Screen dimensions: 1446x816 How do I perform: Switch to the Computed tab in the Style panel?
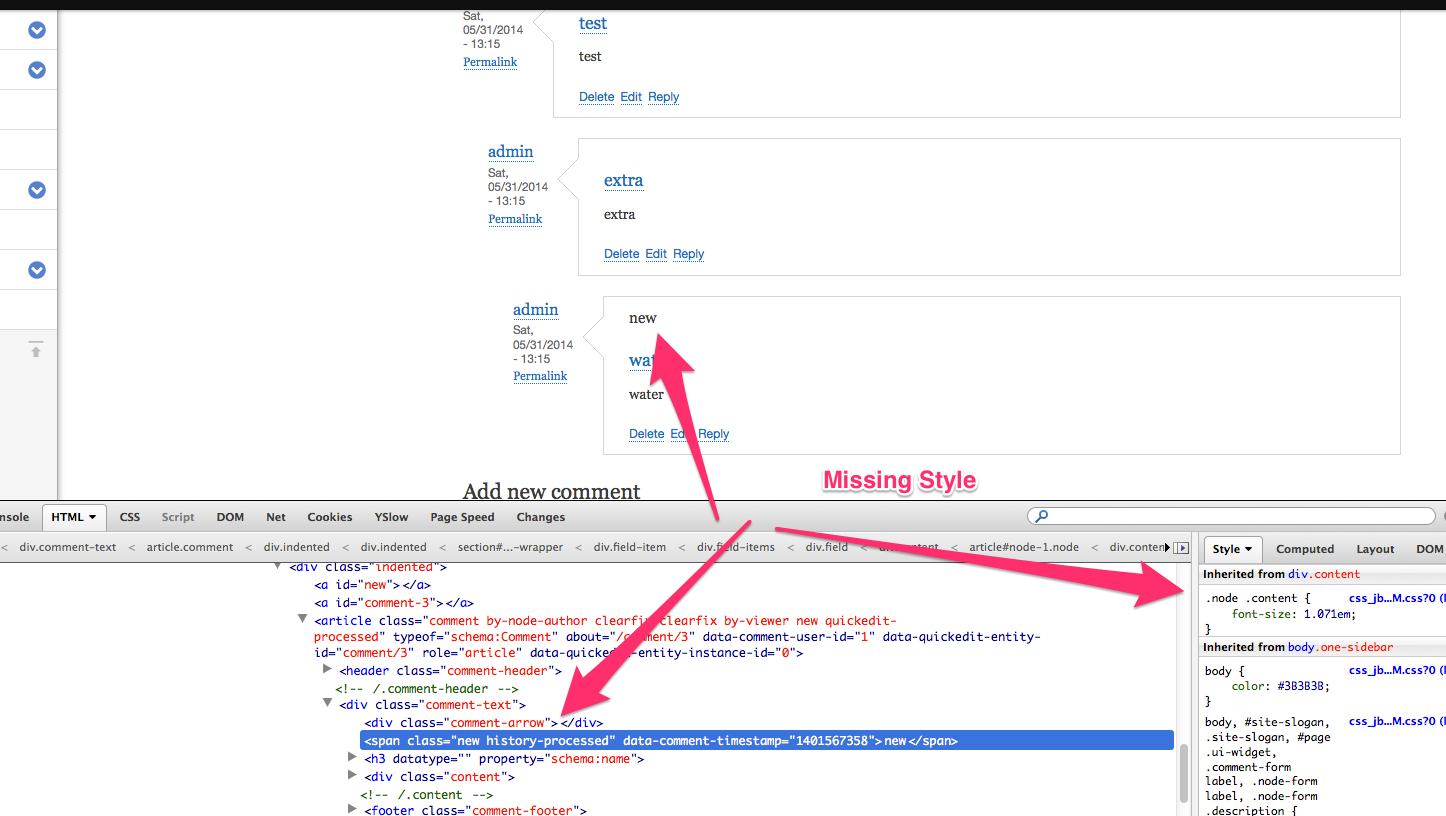pyautogui.click(x=1304, y=548)
